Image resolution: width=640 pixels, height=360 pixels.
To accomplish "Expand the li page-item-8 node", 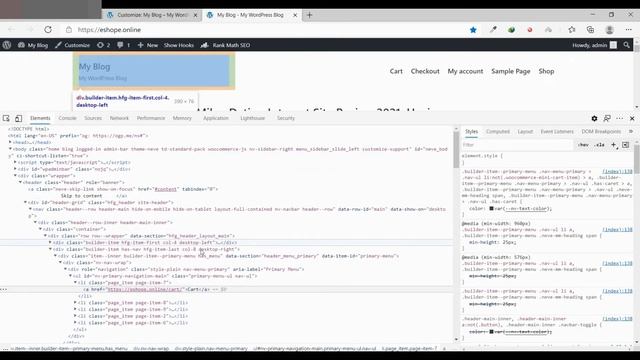I will pyautogui.click(x=75, y=303).
